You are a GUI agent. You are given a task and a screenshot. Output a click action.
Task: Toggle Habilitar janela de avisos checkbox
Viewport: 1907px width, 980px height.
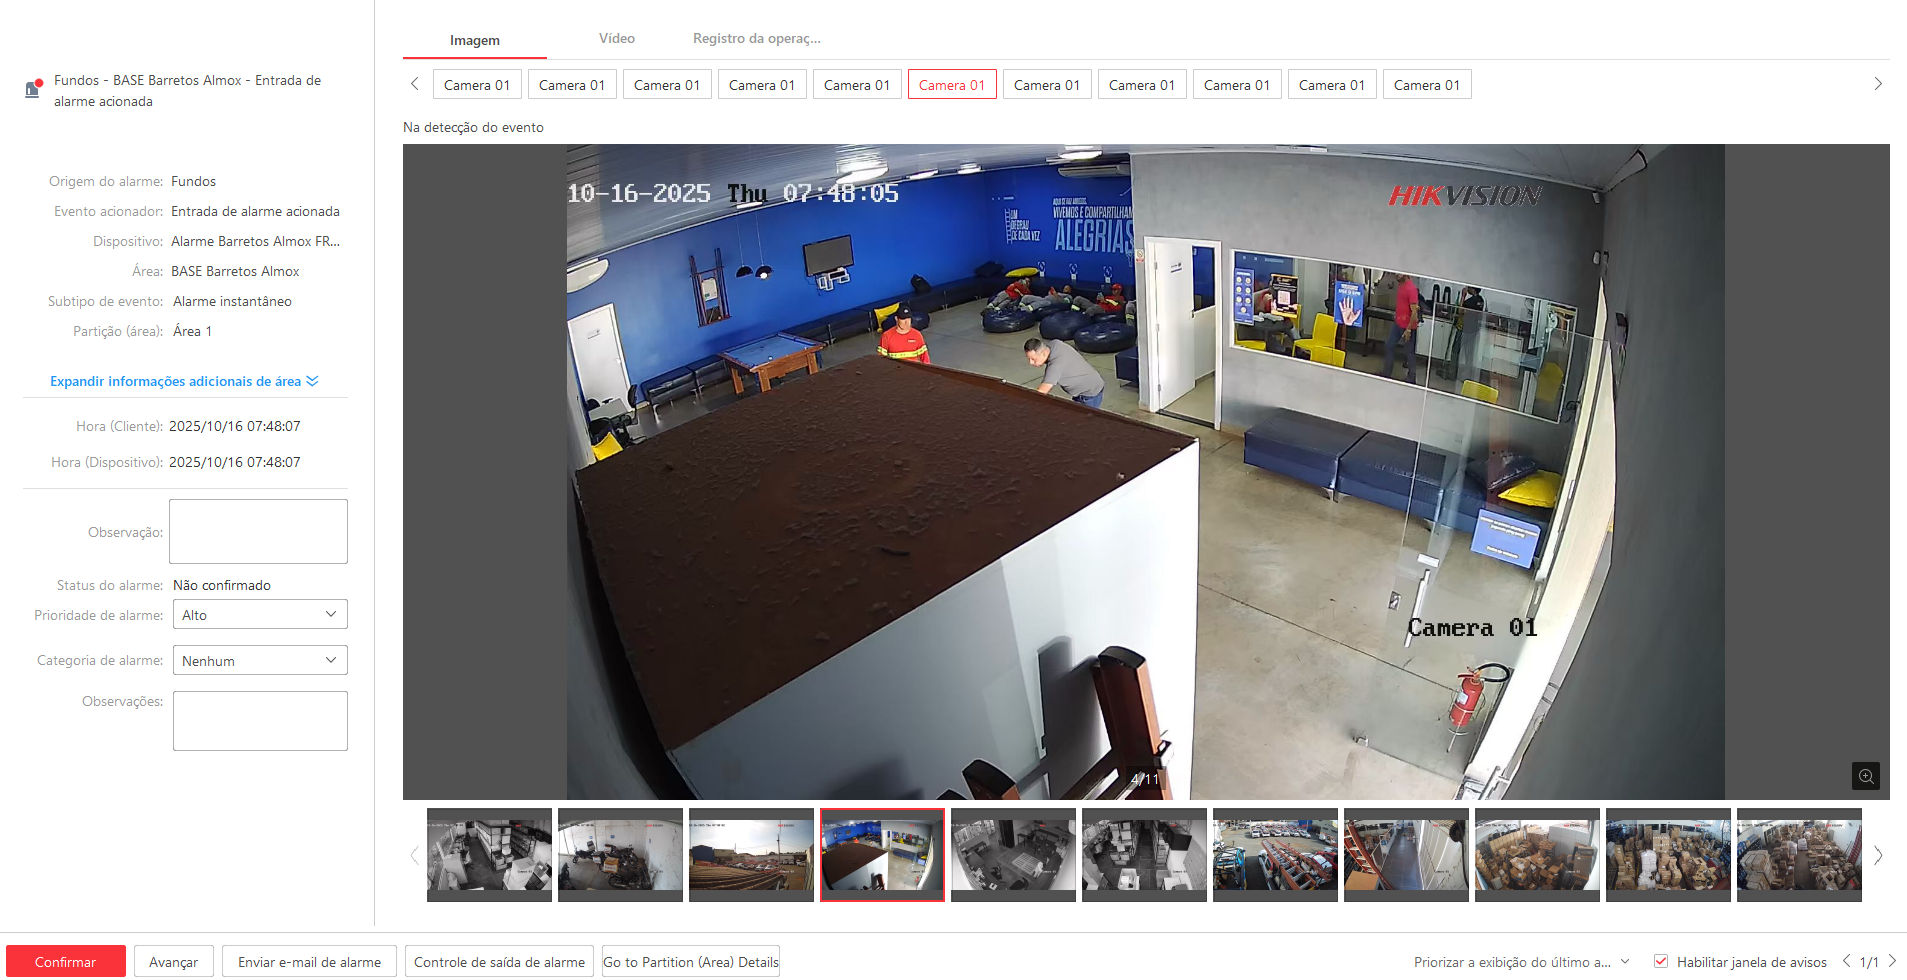1661,961
